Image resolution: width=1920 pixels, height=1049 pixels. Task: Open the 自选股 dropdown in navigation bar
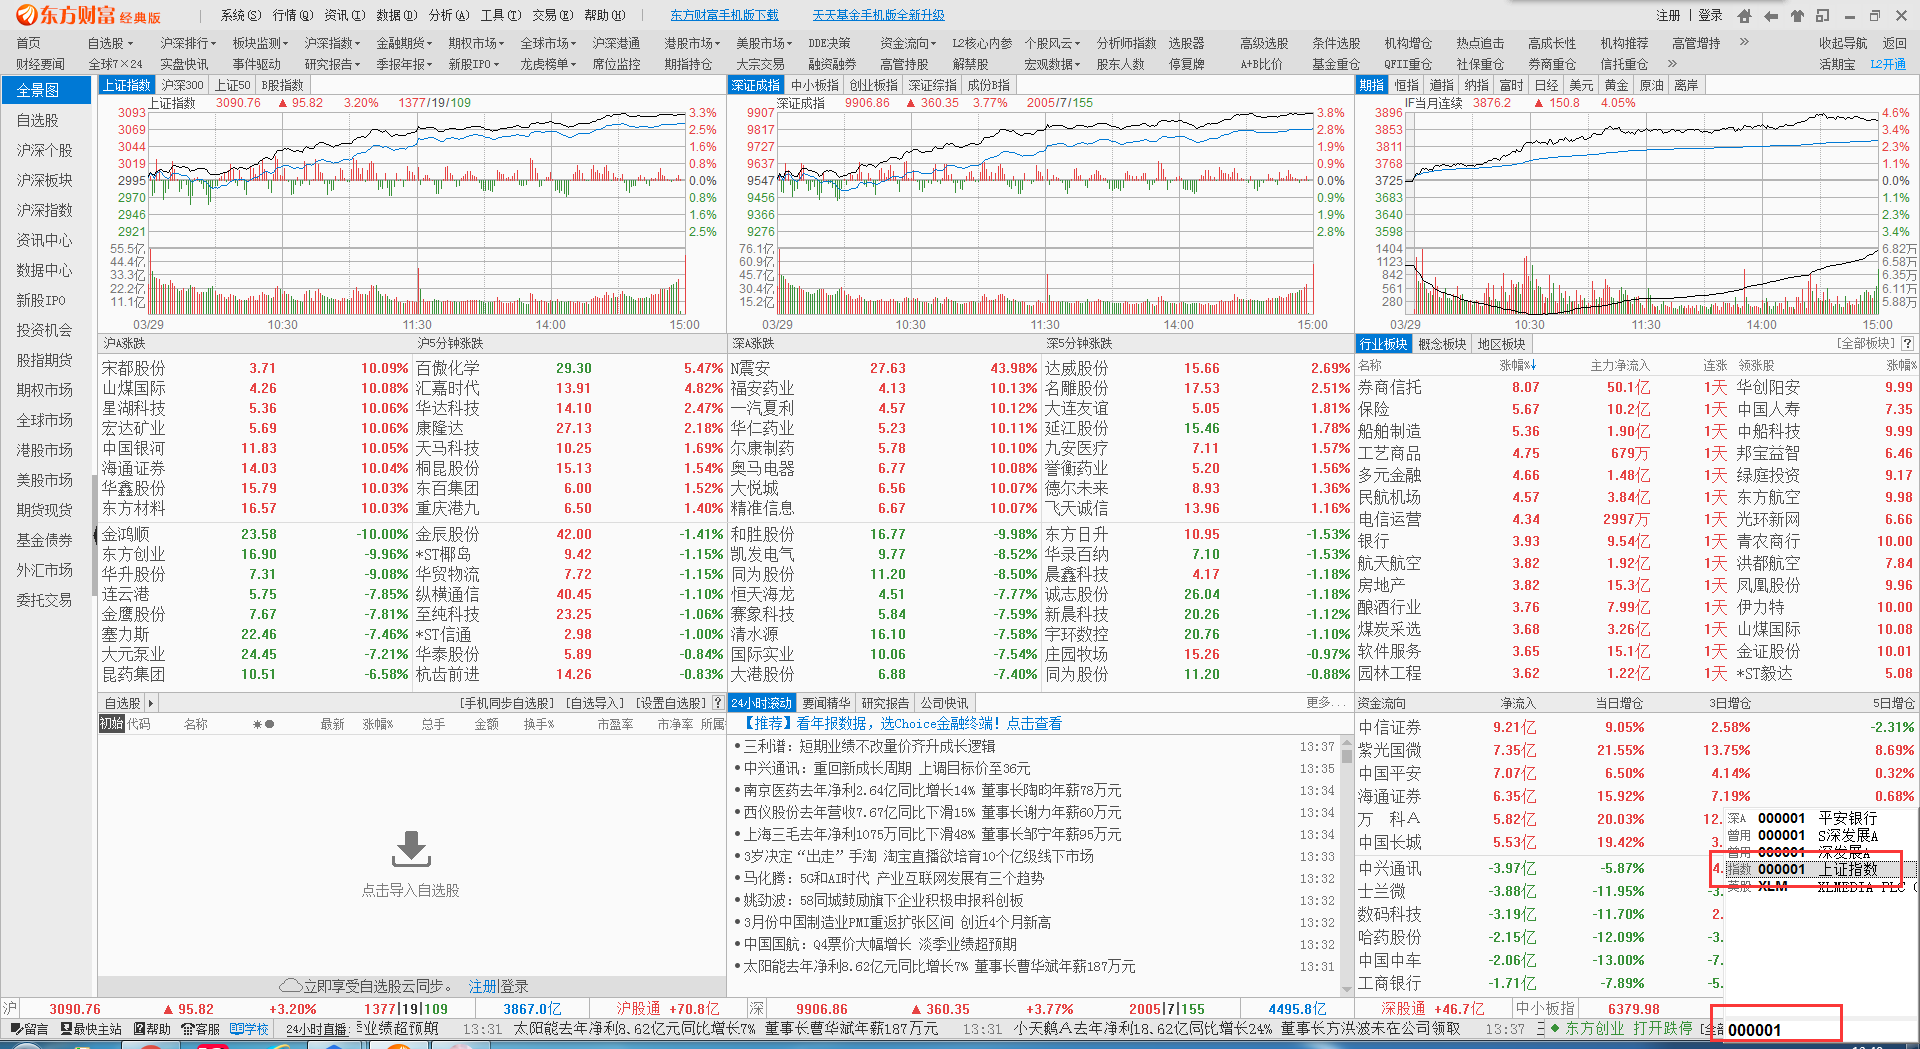(x=109, y=43)
